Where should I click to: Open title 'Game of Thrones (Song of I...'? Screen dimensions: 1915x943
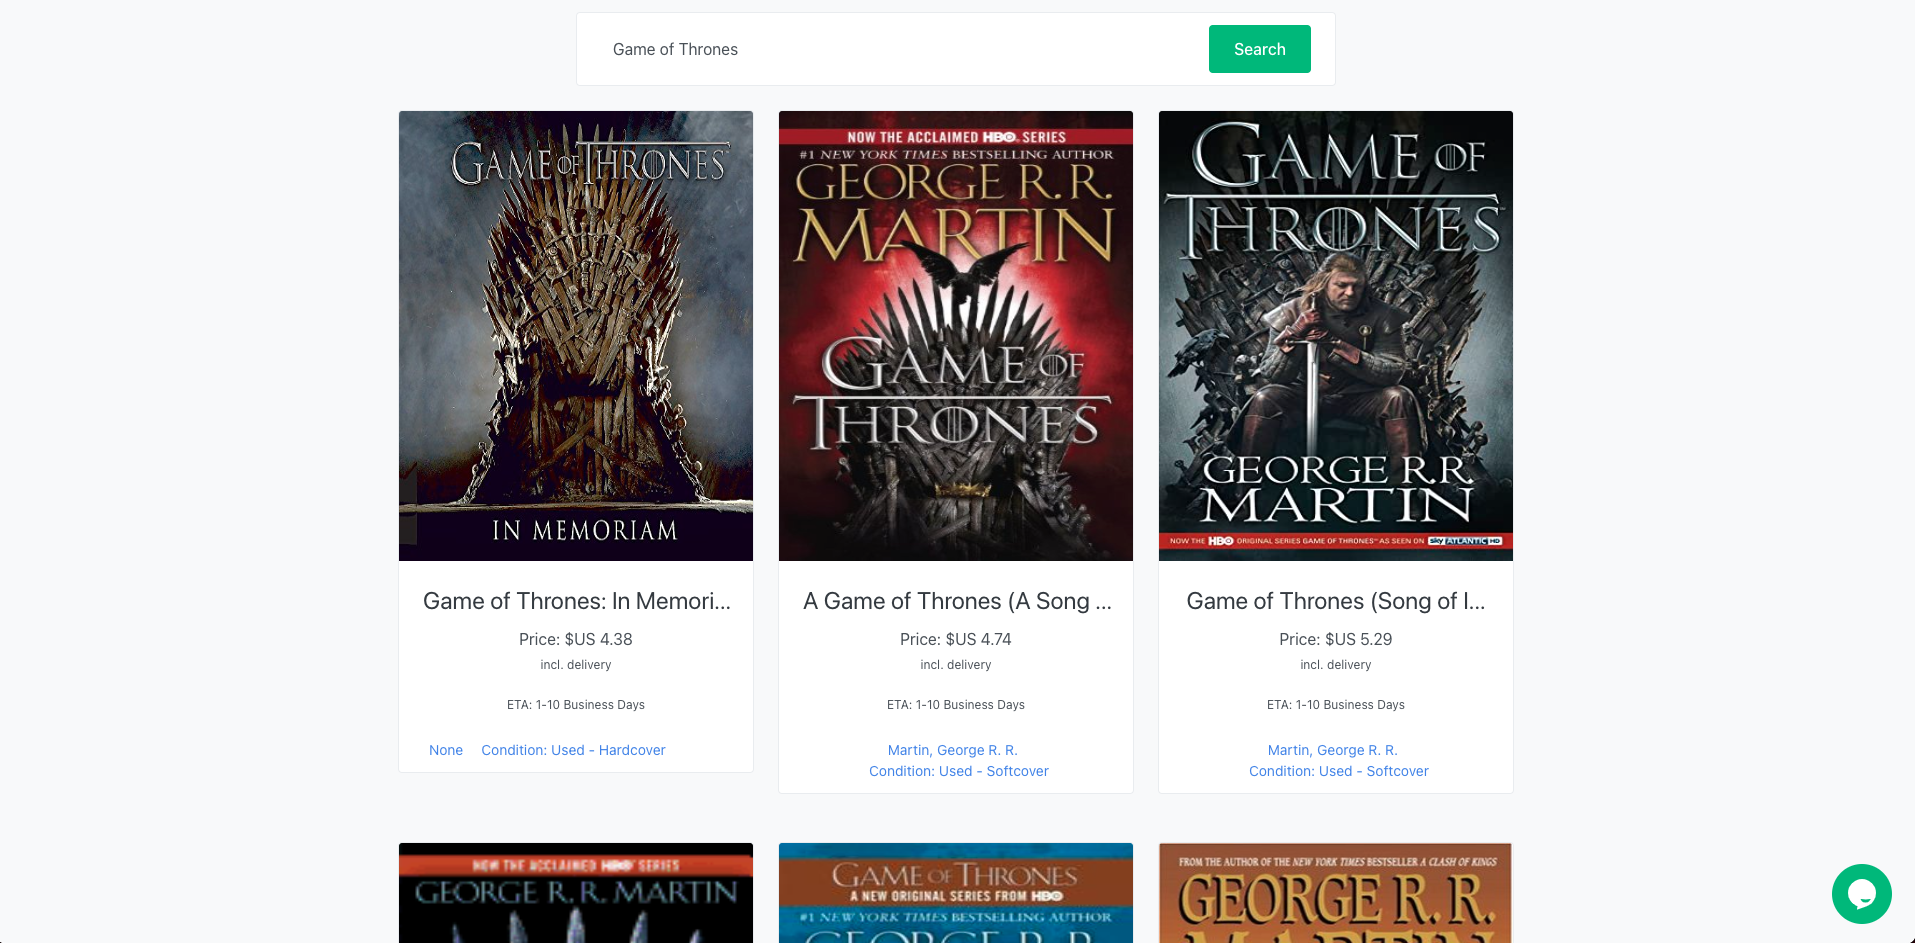(1336, 601)
